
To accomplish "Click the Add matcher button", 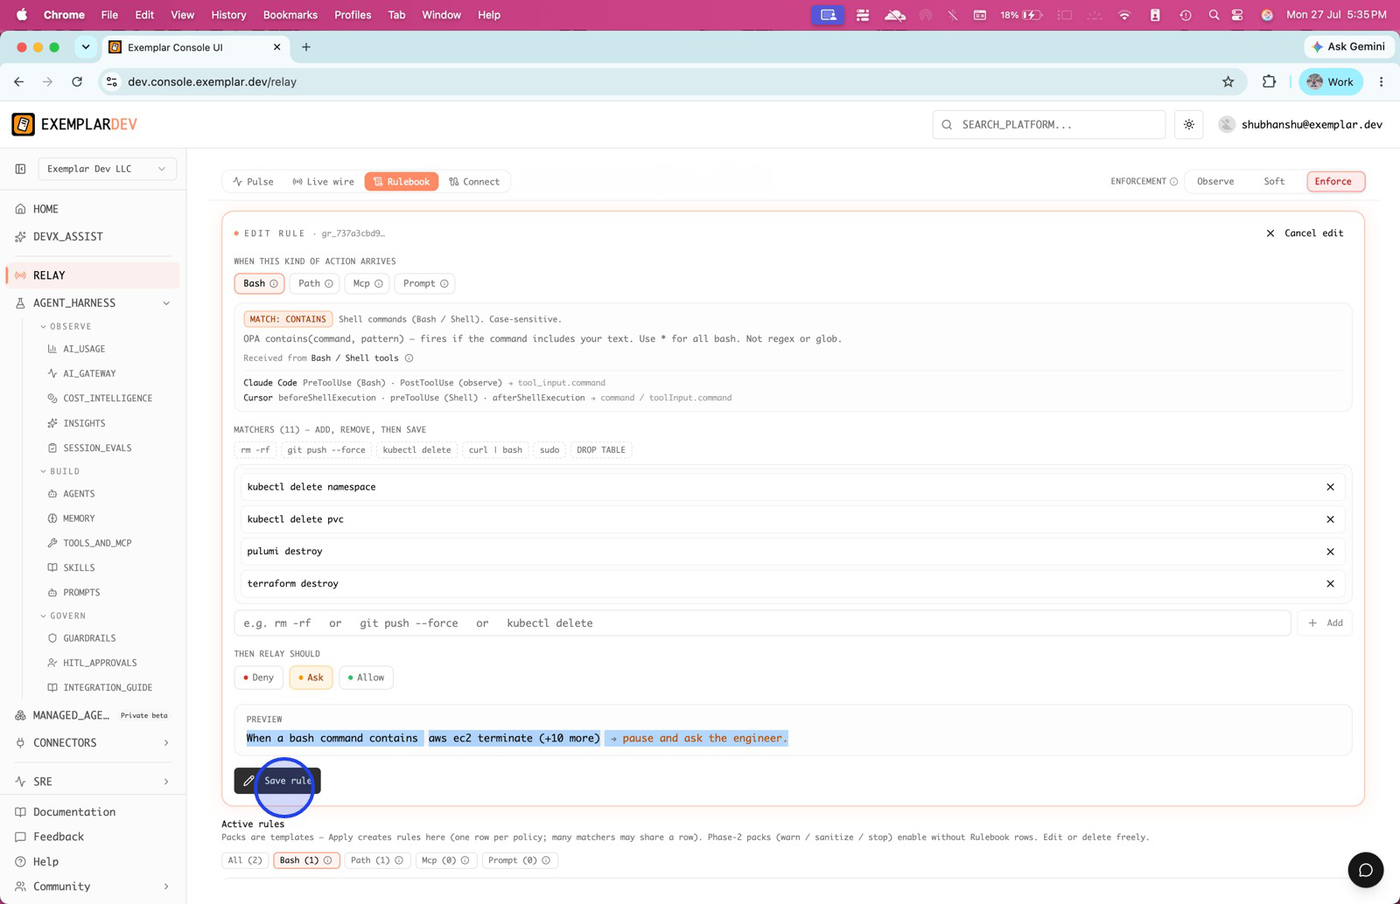I will click(1326, 623).
